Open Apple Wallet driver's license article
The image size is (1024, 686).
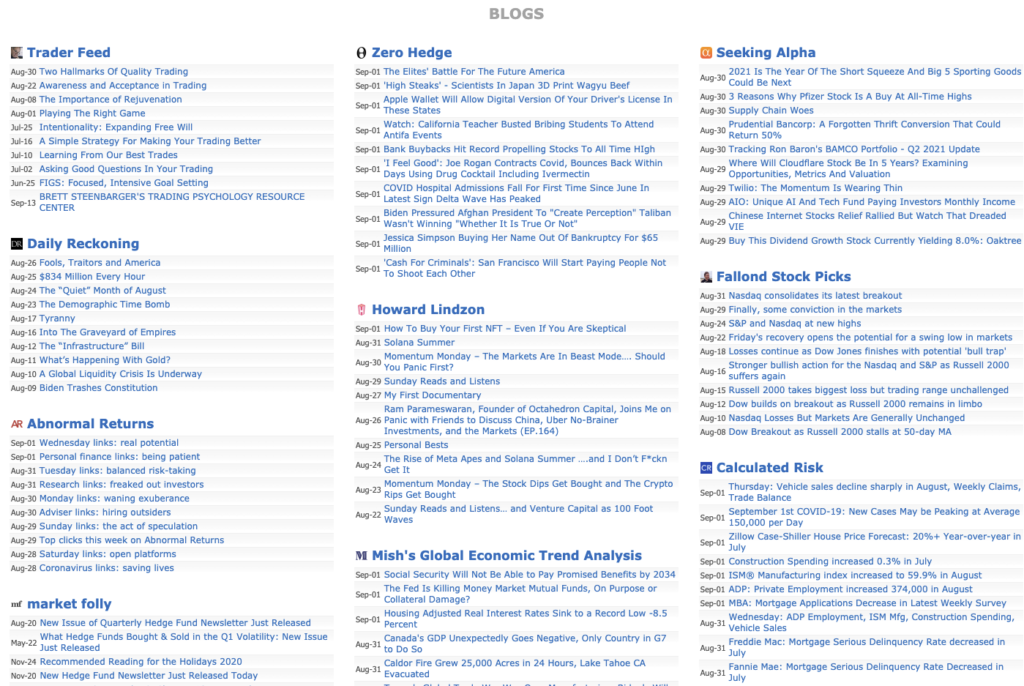click(x=528, y=105)
